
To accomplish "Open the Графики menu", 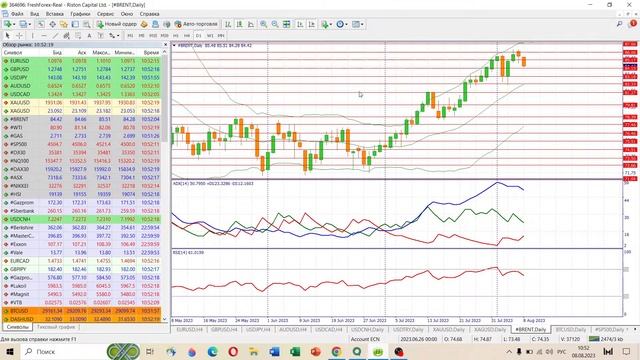I will pos(80,14).
